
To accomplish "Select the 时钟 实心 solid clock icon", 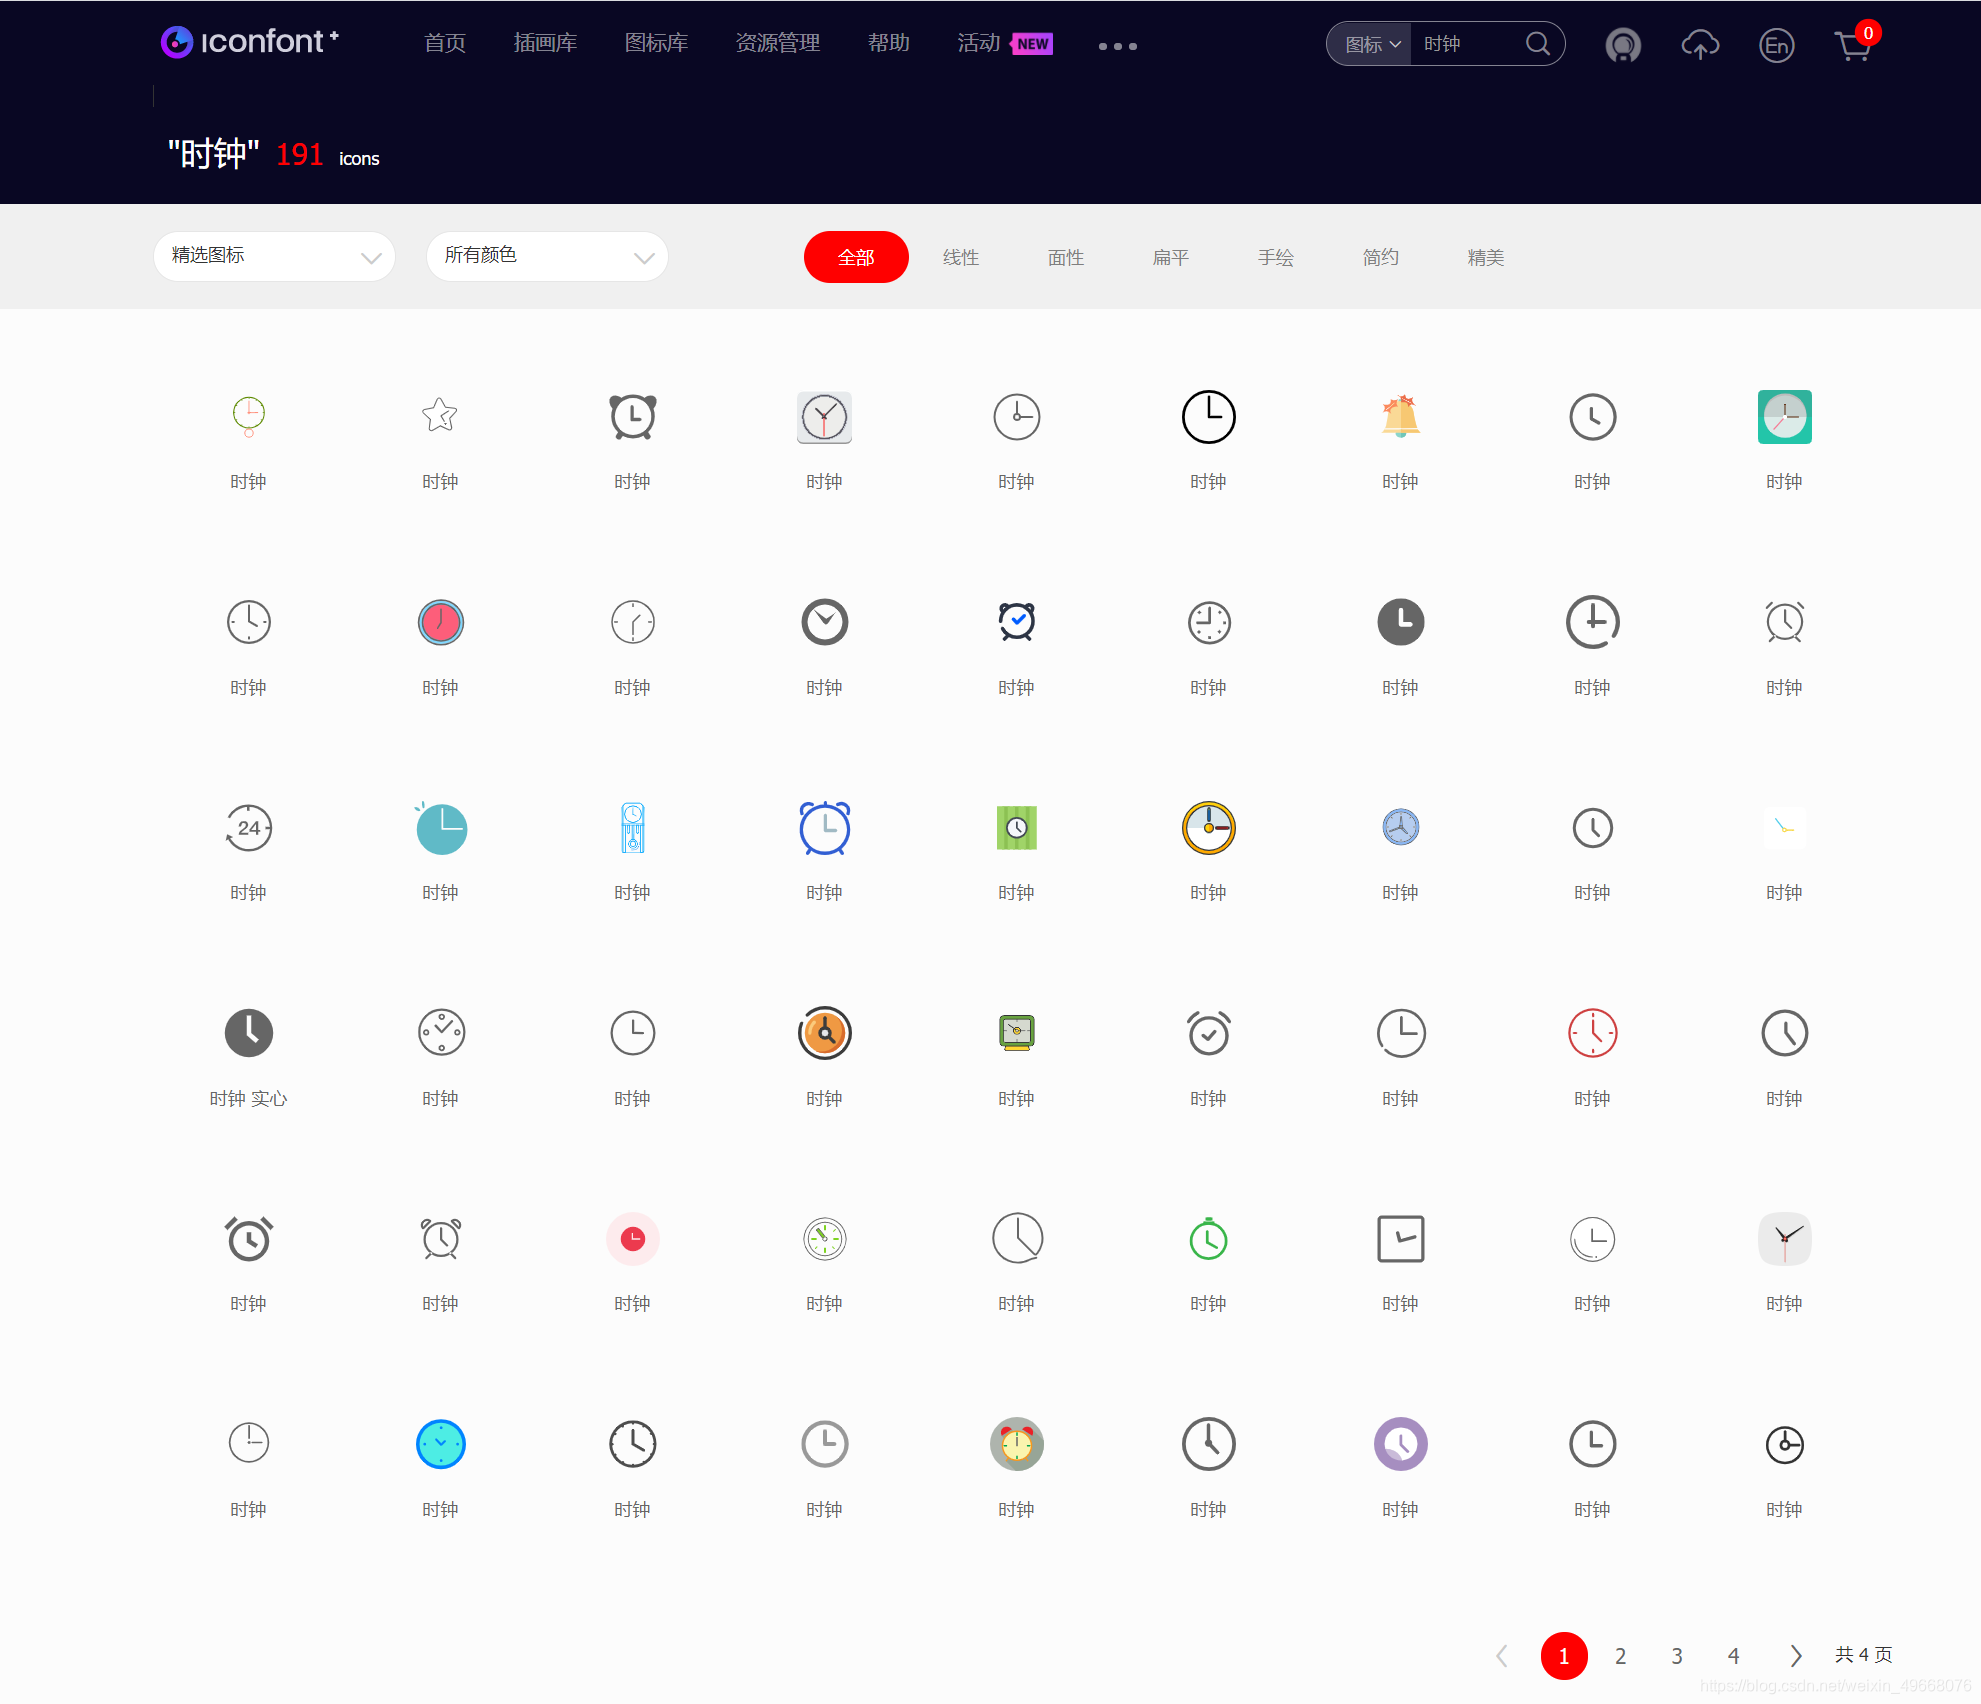I will pyautogui.click(x=248, y=1033).
